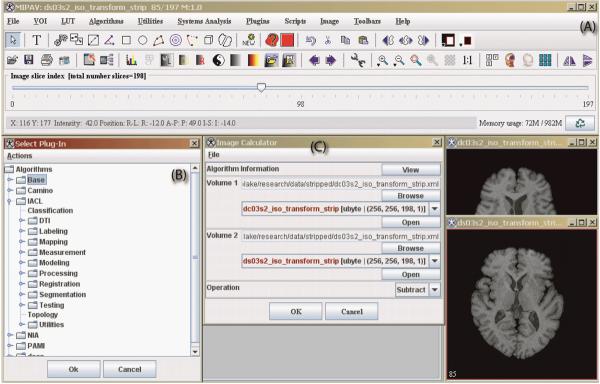Viewport: 600px width, 384px height.
Task: Open the Actions menu in Select Plug-In
Action: point(20,156)
